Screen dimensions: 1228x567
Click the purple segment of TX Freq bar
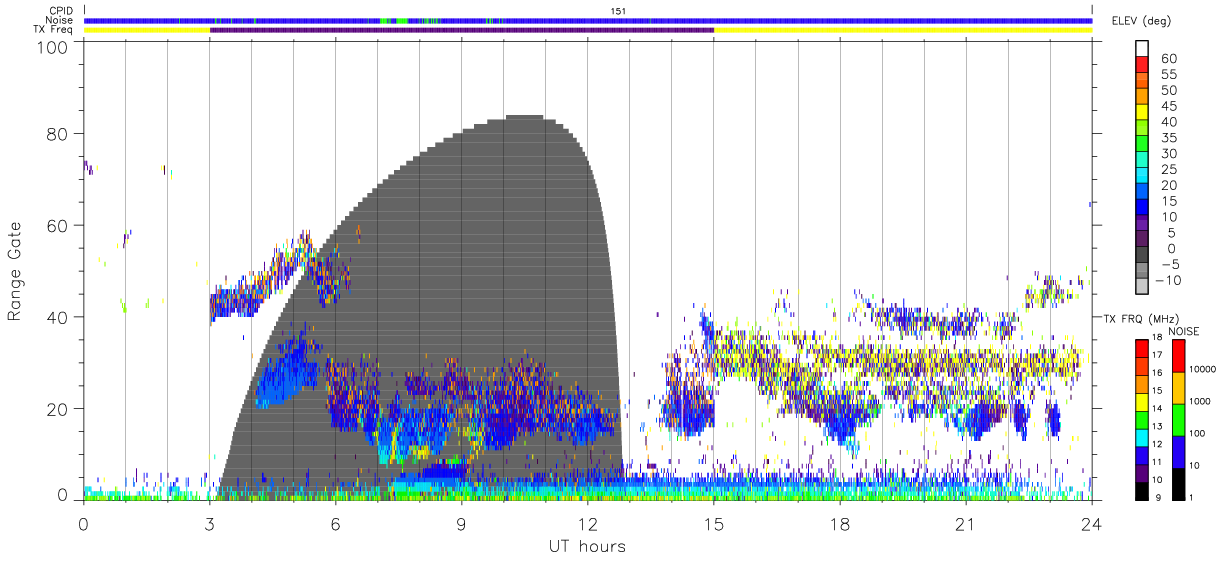pos(462,30)
